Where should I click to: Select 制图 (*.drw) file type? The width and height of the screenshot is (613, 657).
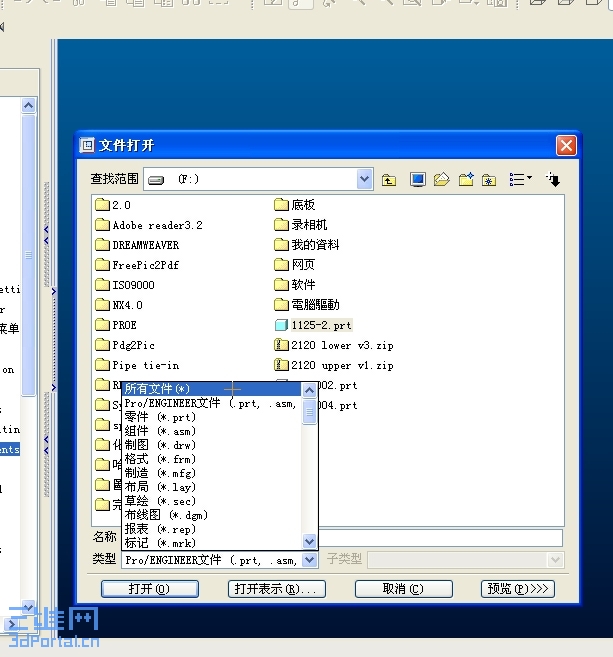[x=212, y=445]
